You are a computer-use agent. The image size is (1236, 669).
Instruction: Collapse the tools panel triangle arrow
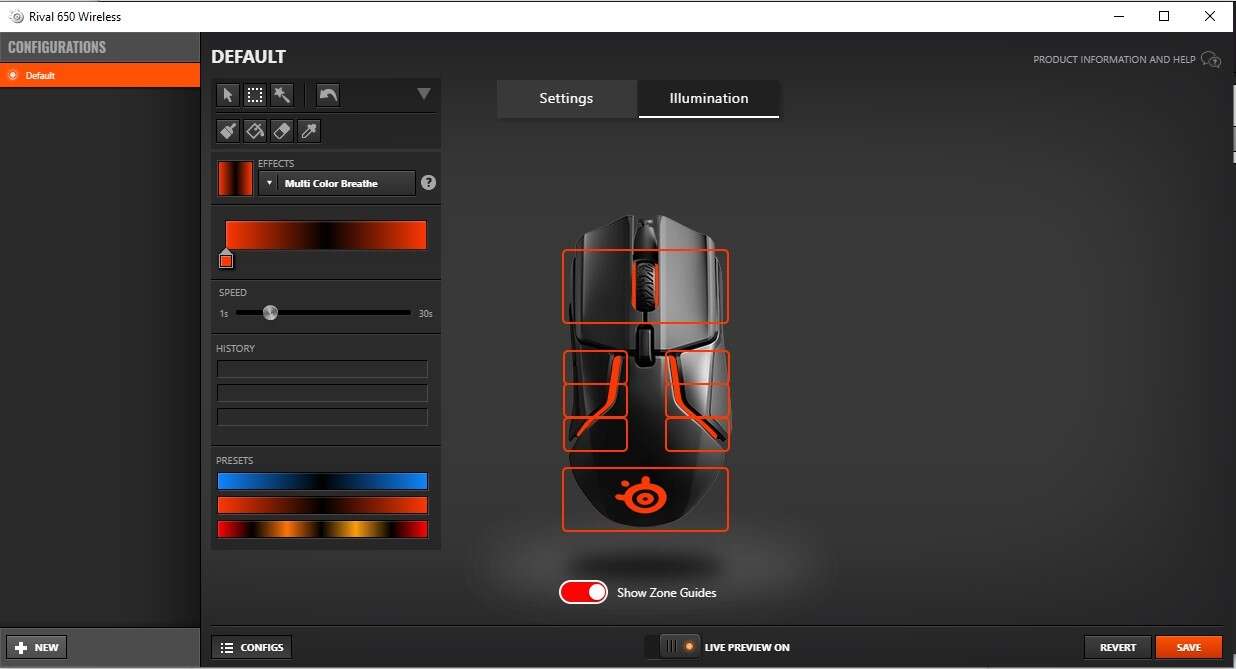click(424, 94)
